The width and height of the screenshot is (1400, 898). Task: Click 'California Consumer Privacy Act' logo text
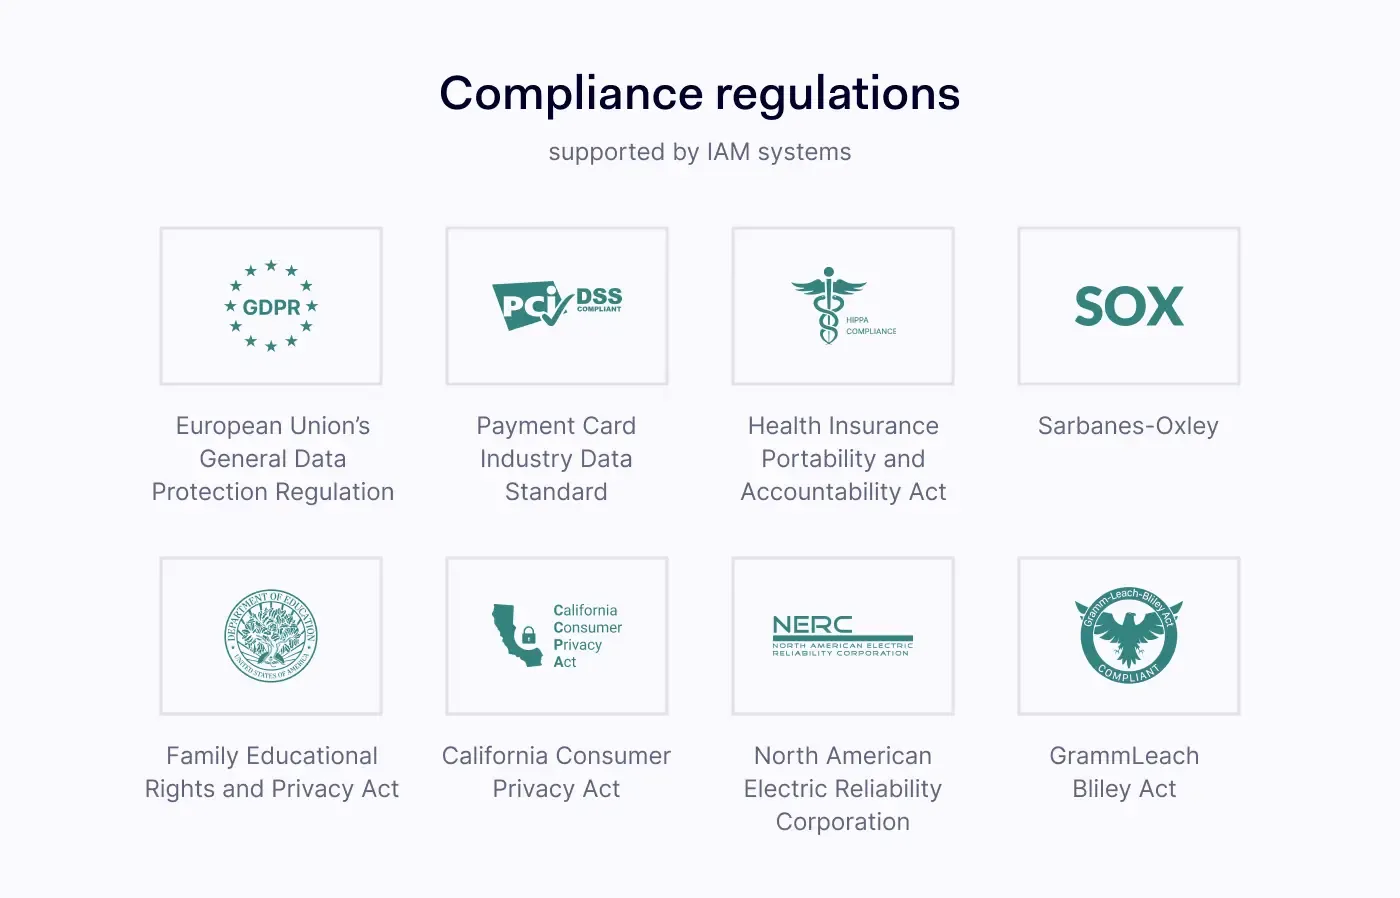pyautogui.click(x=587, y=636)
